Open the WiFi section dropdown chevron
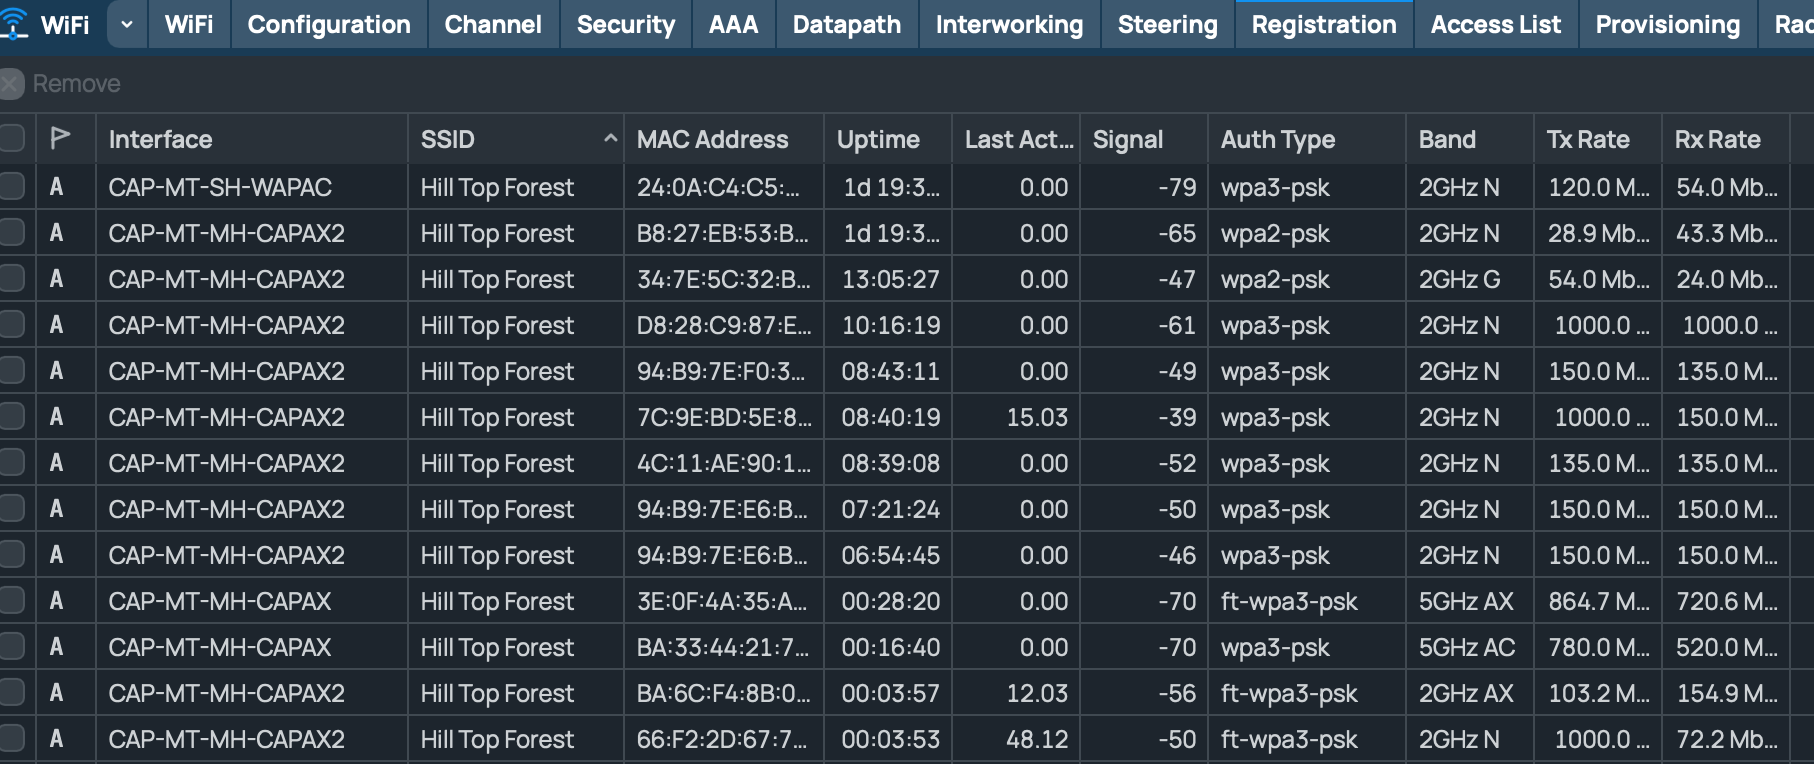Viewport: 1814px width, 764px height. coord(127,24)
